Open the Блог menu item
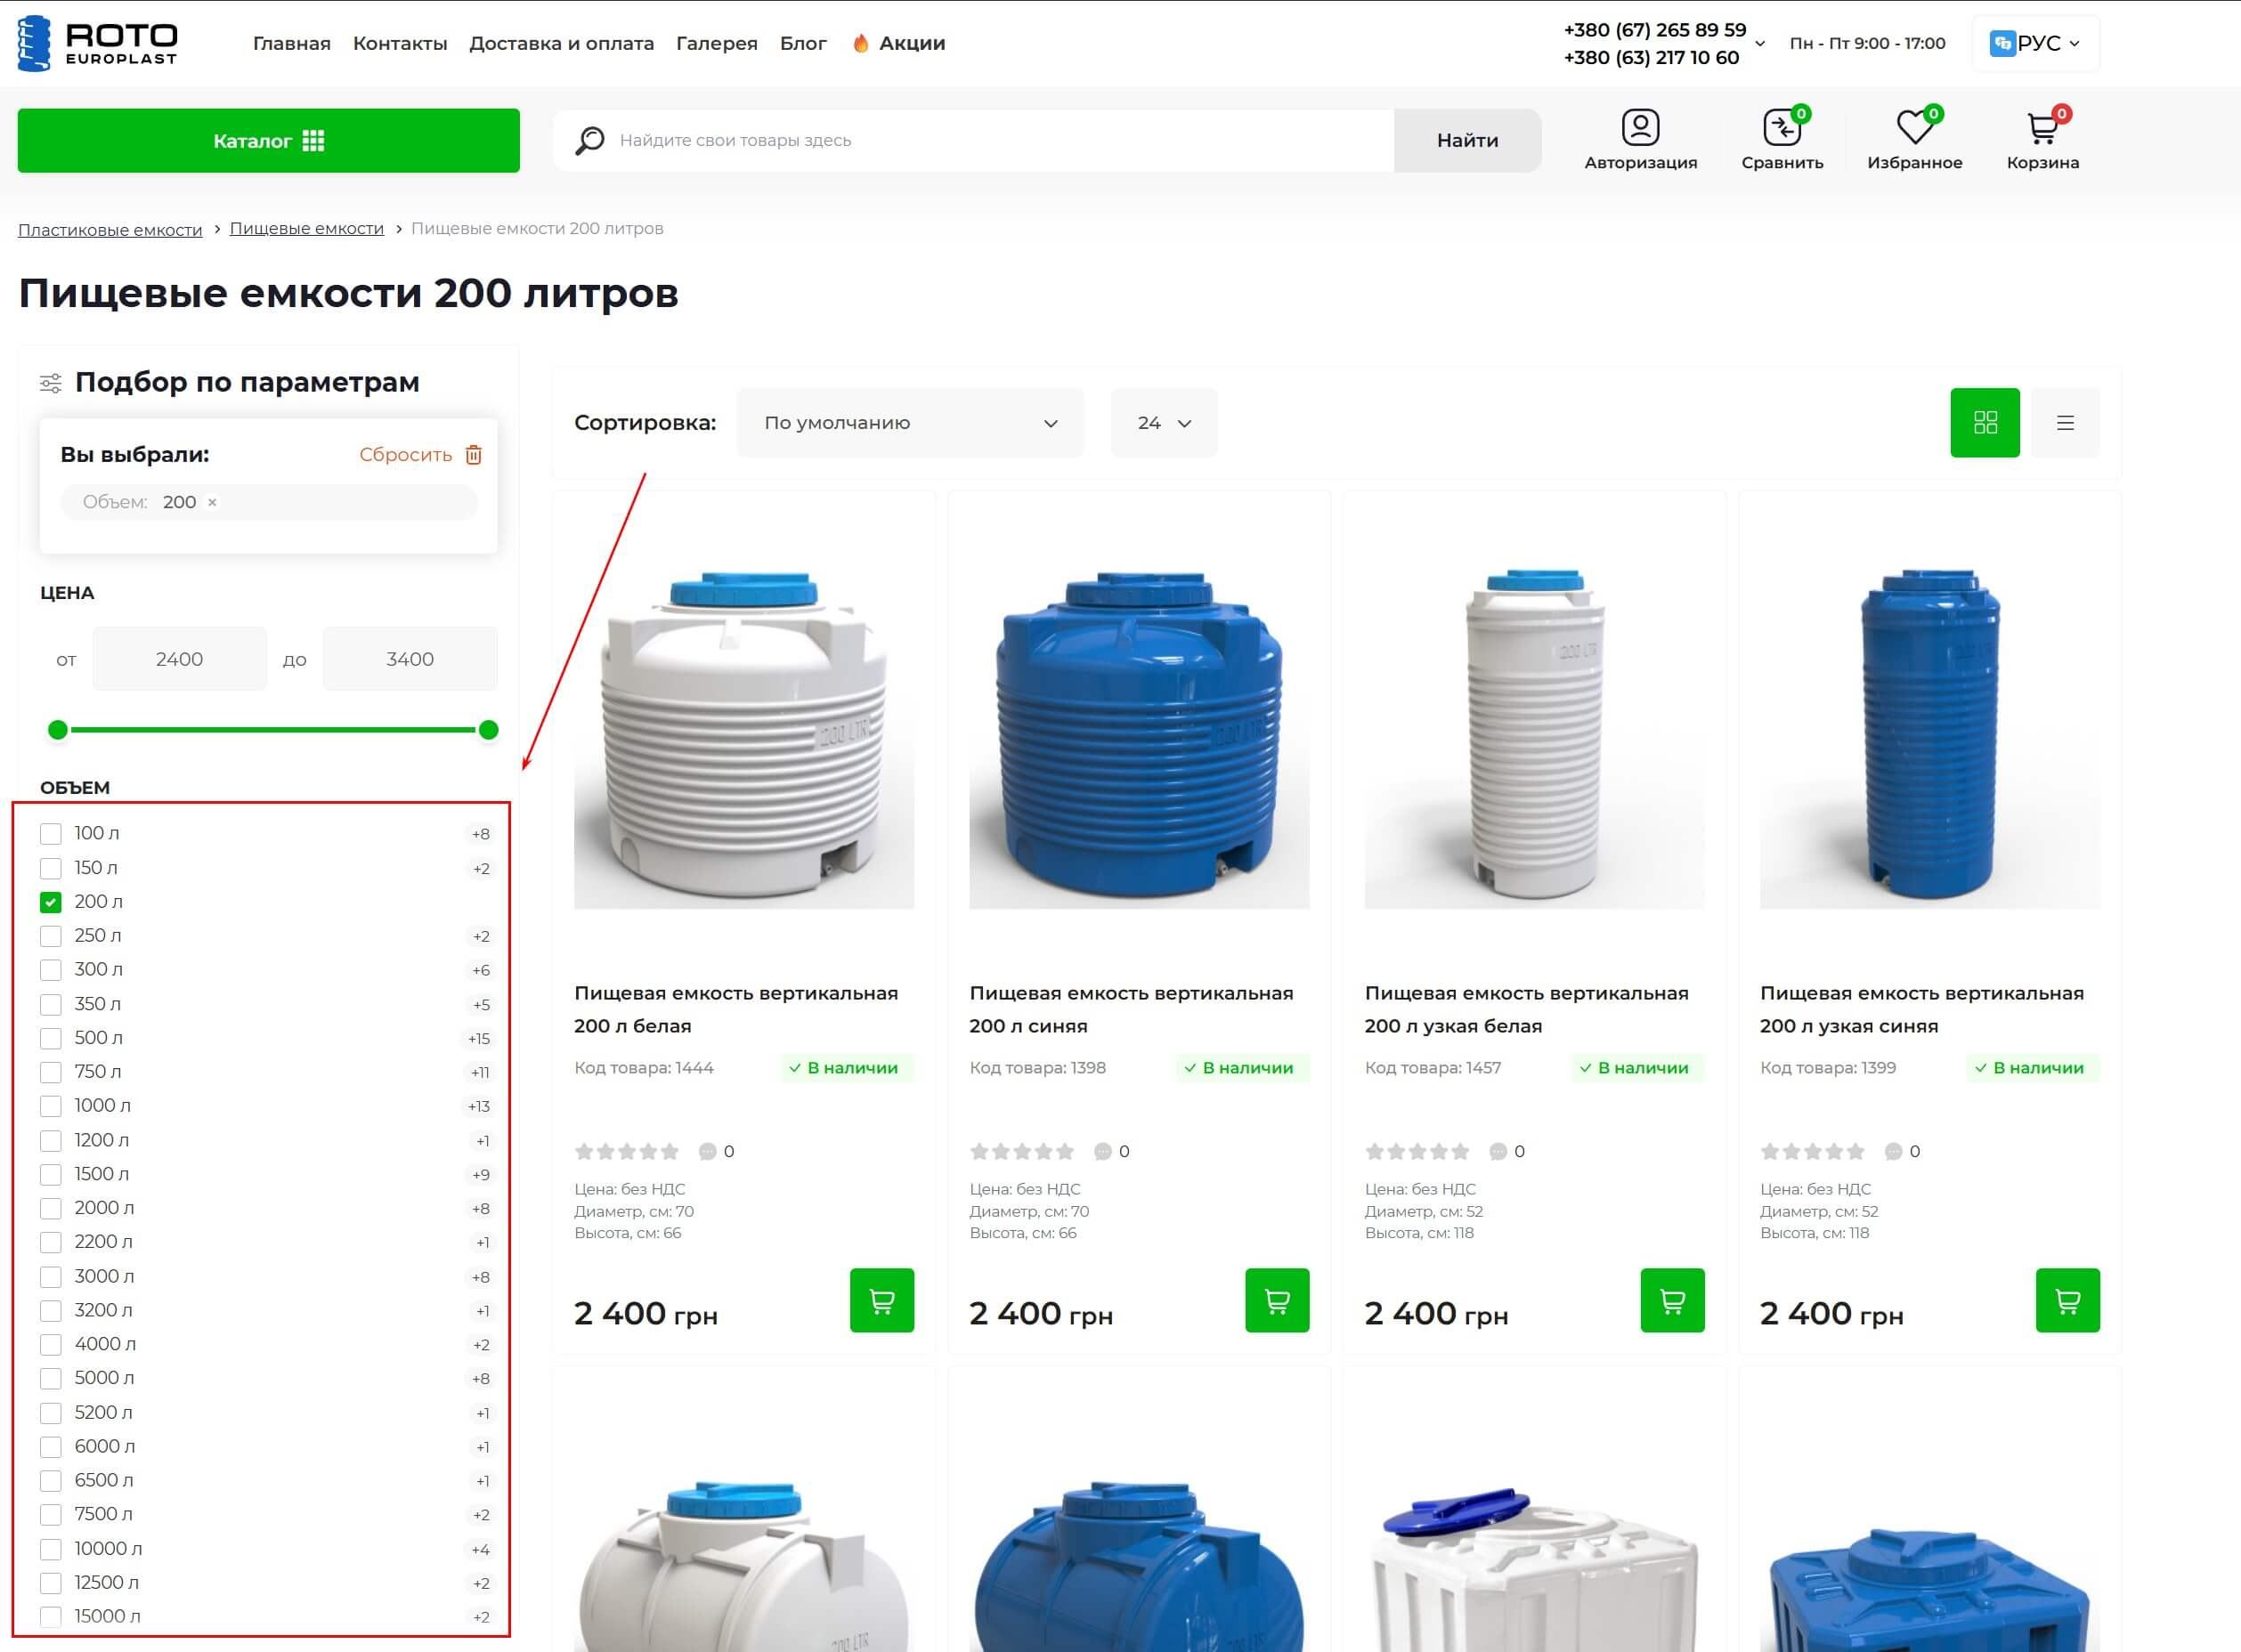This screenshot has width=2241, height=1652. pos(803,43)
